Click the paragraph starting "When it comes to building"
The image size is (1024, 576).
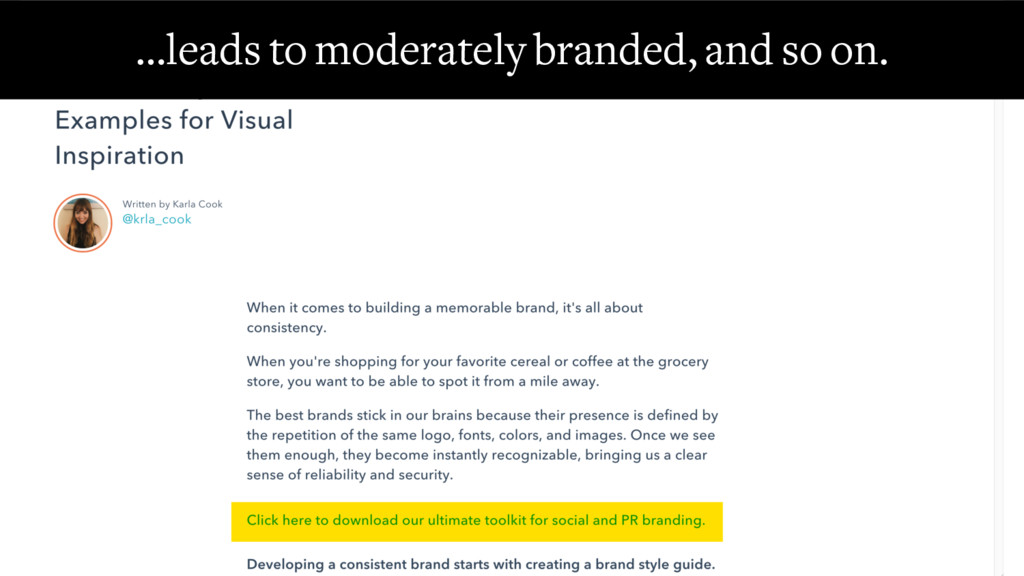pos(445,317)
